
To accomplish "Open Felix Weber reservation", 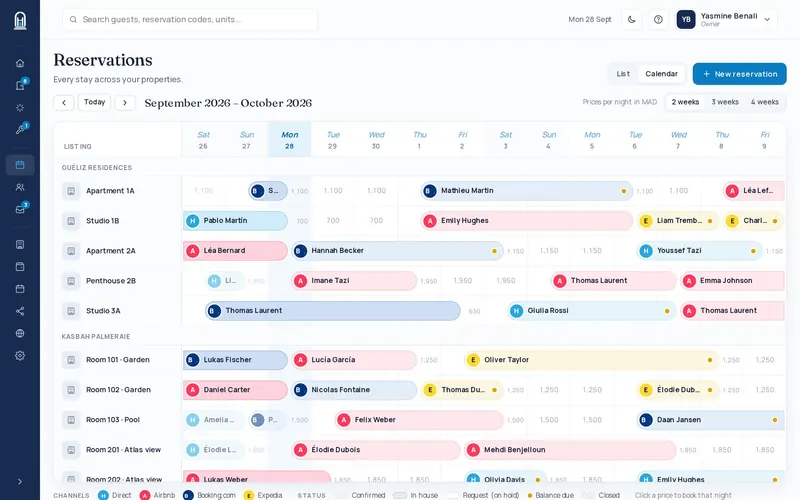I will (419, 420).
